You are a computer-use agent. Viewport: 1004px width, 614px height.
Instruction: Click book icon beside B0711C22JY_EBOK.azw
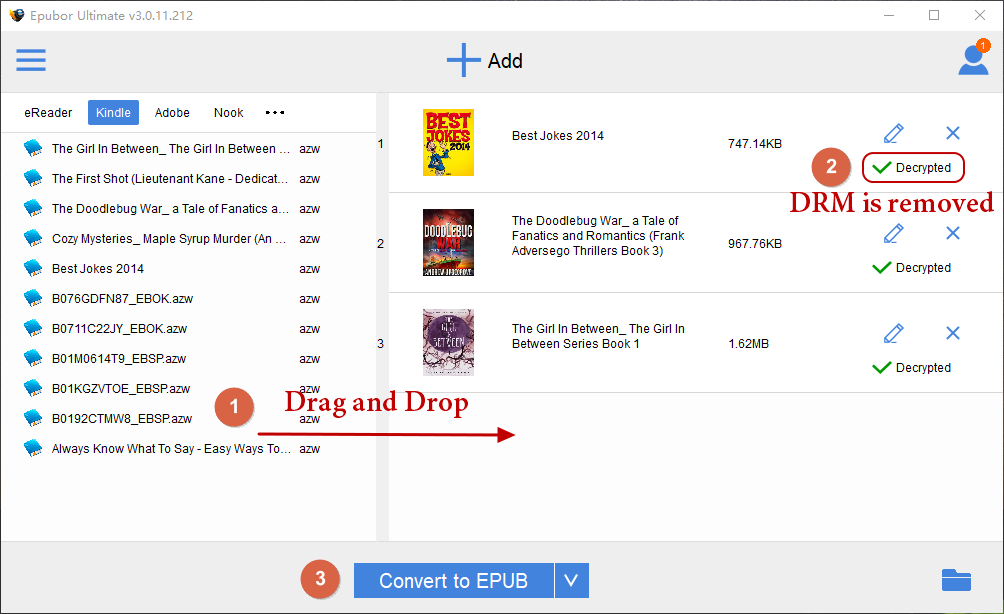(33, 328)
